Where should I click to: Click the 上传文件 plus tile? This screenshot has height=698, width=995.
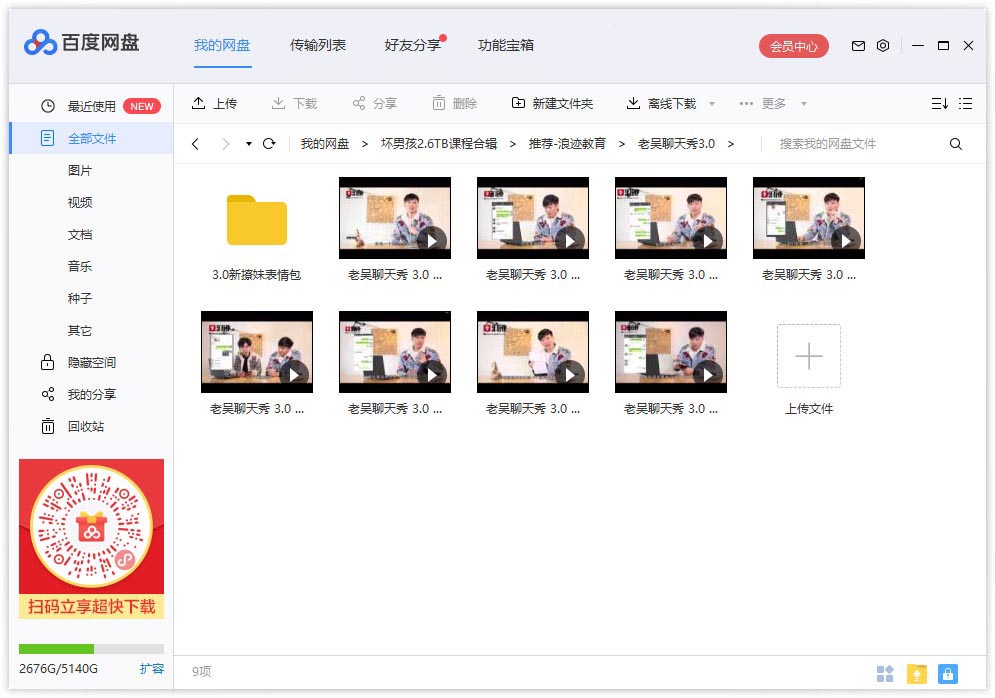808,357
